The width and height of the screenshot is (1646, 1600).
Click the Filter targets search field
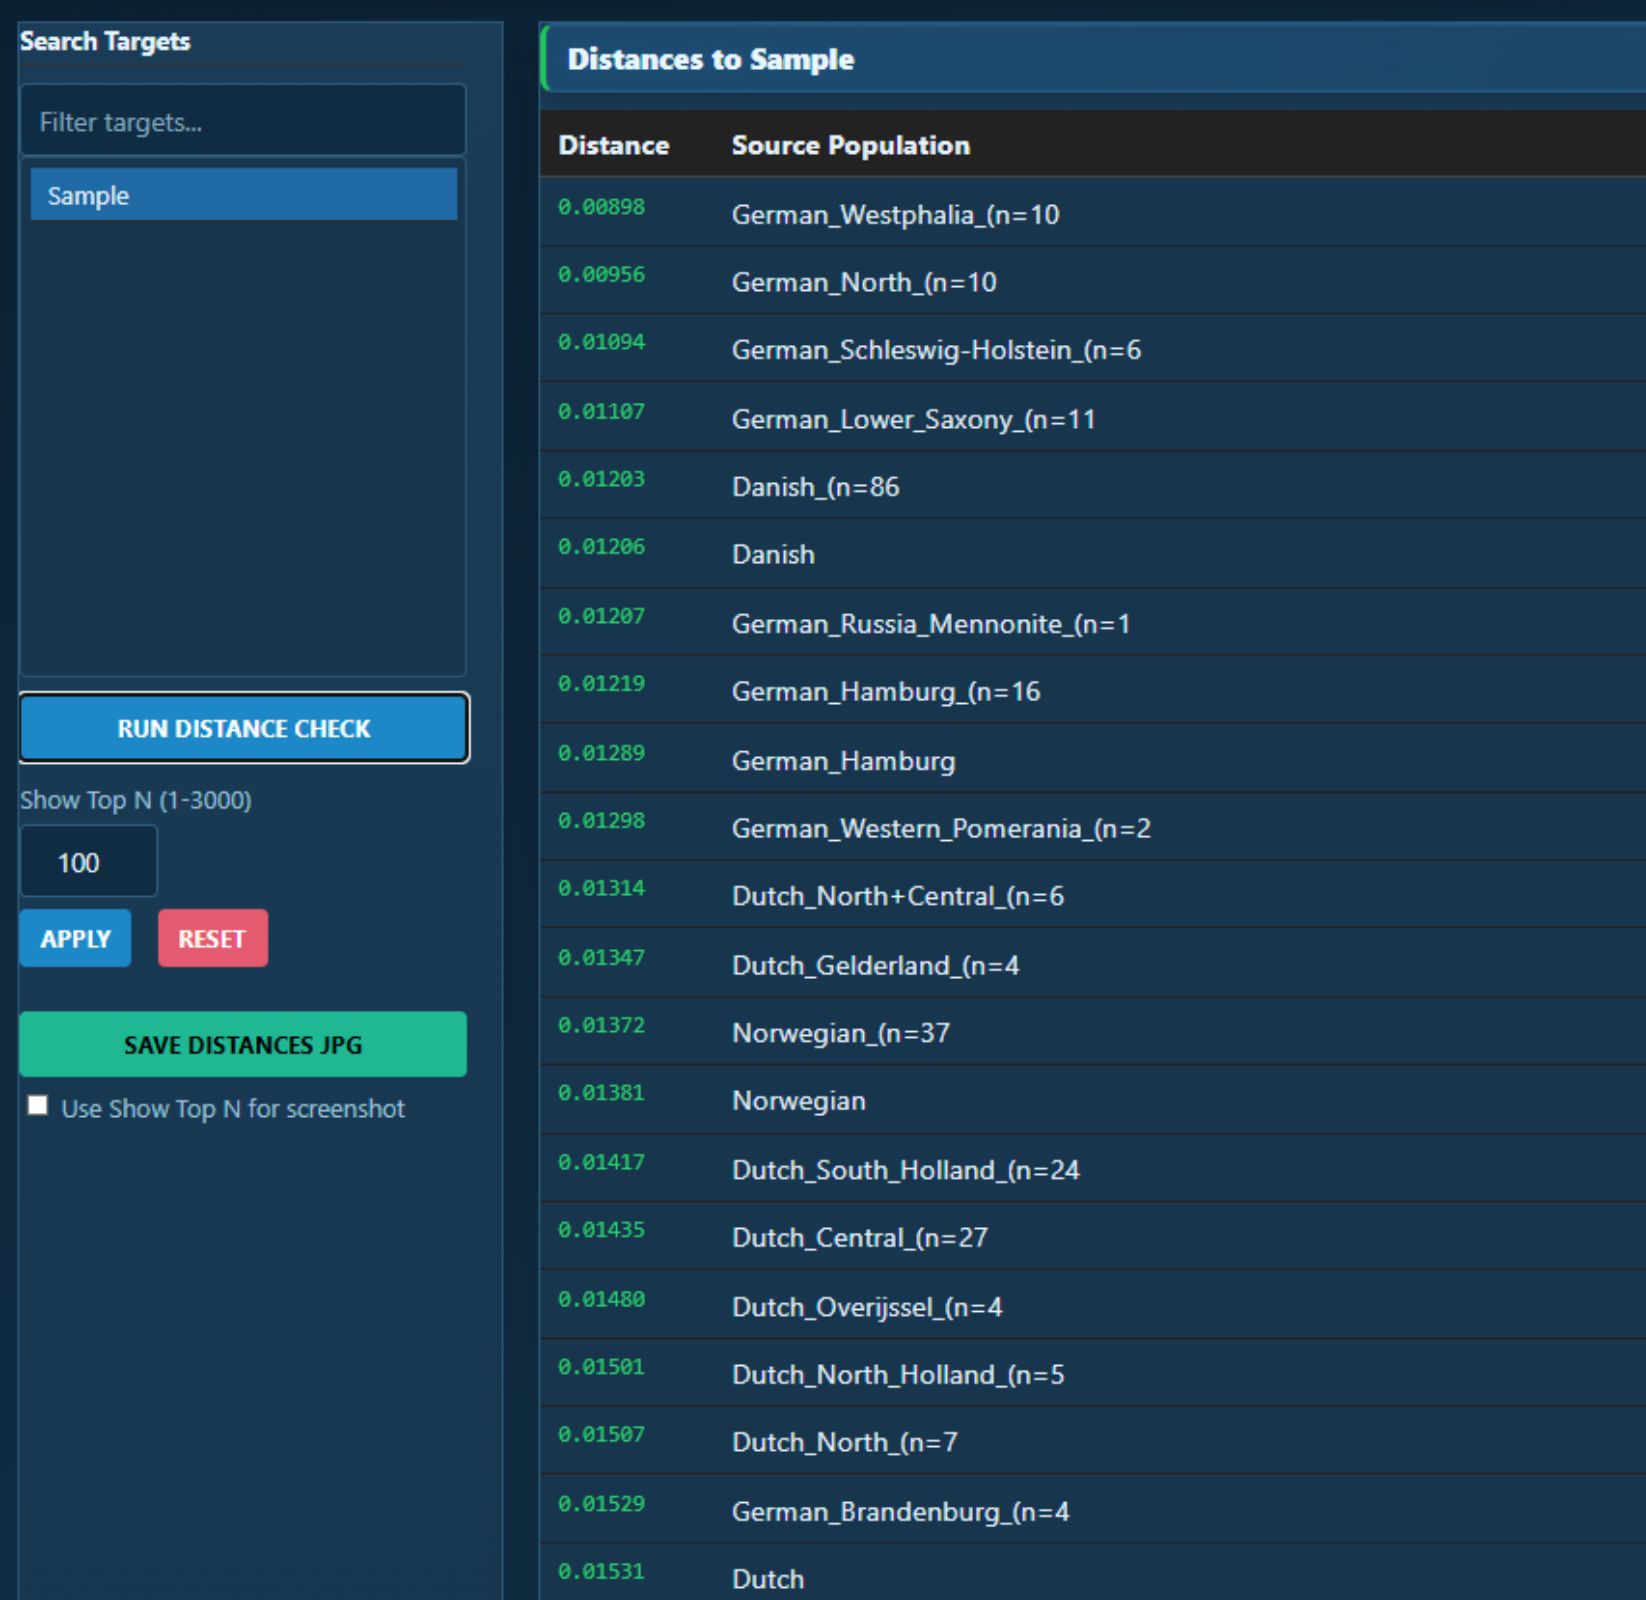(x=242, y=122)
